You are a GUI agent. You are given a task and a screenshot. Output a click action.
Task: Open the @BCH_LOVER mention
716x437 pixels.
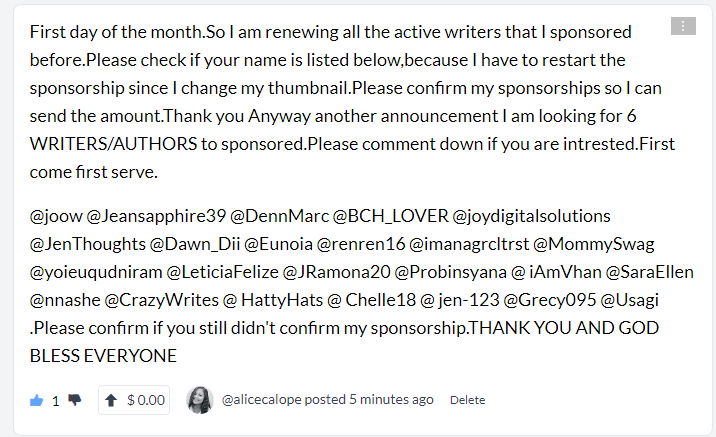(x=390, y=216)
